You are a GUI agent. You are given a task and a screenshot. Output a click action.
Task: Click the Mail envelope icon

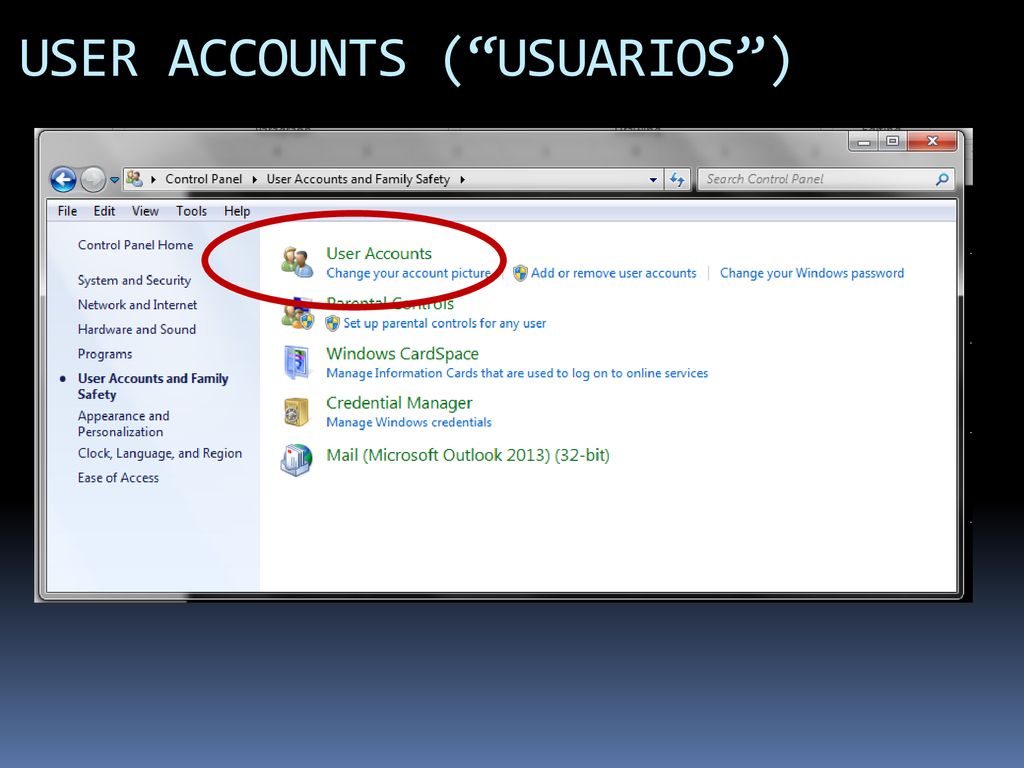pos(296,460)
